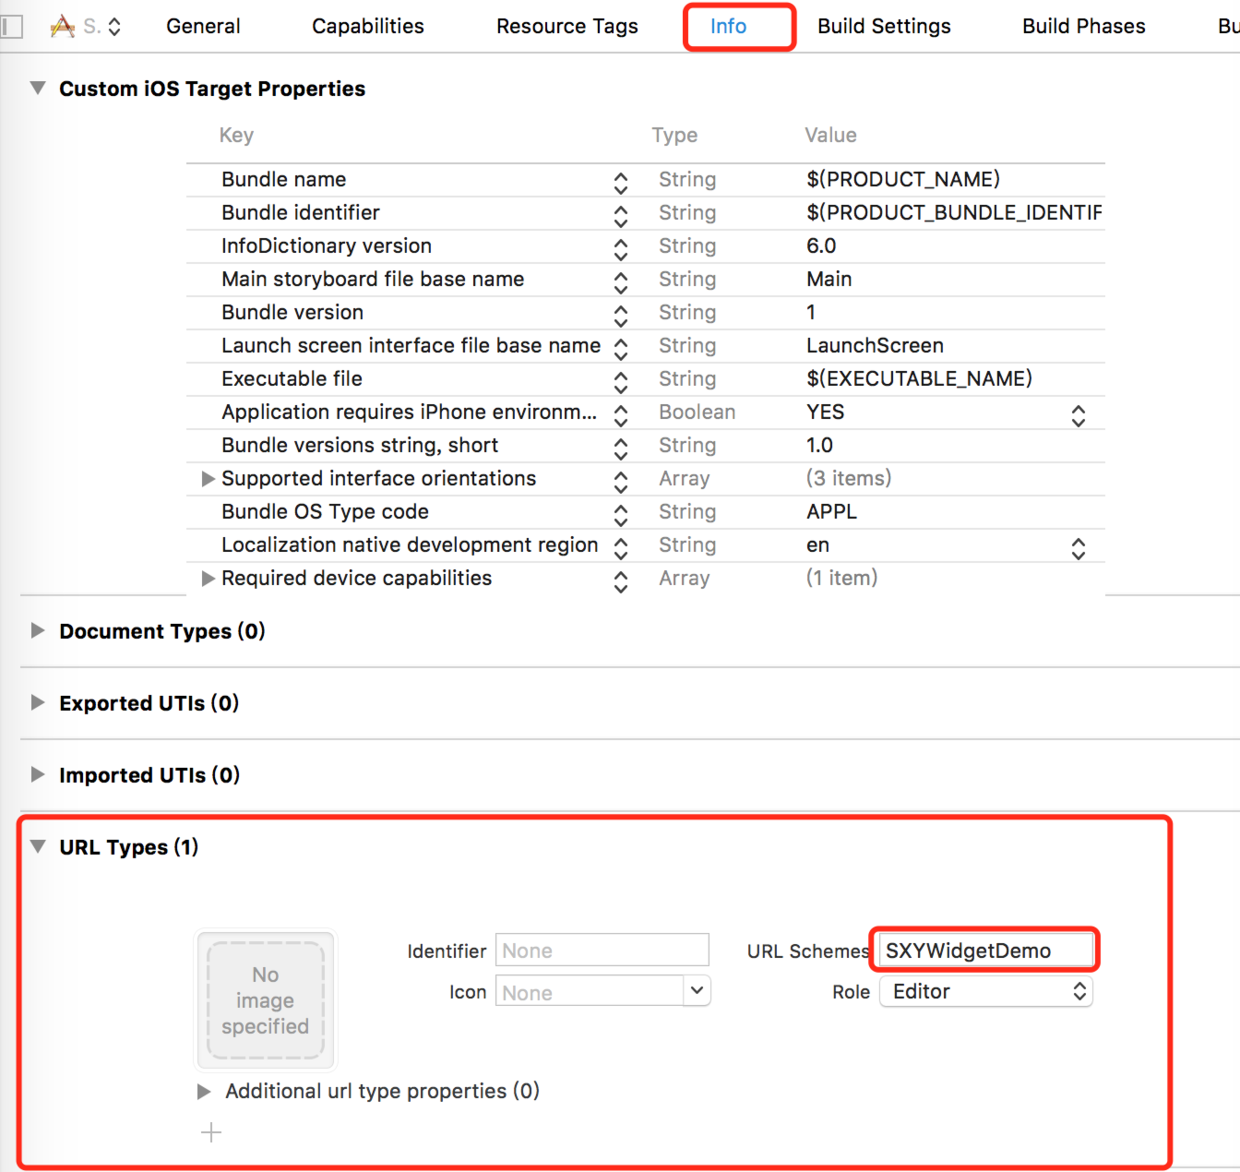Select the Info tab
The width and height of the screenshot is (1240, 1172).
tap(728, 26)
